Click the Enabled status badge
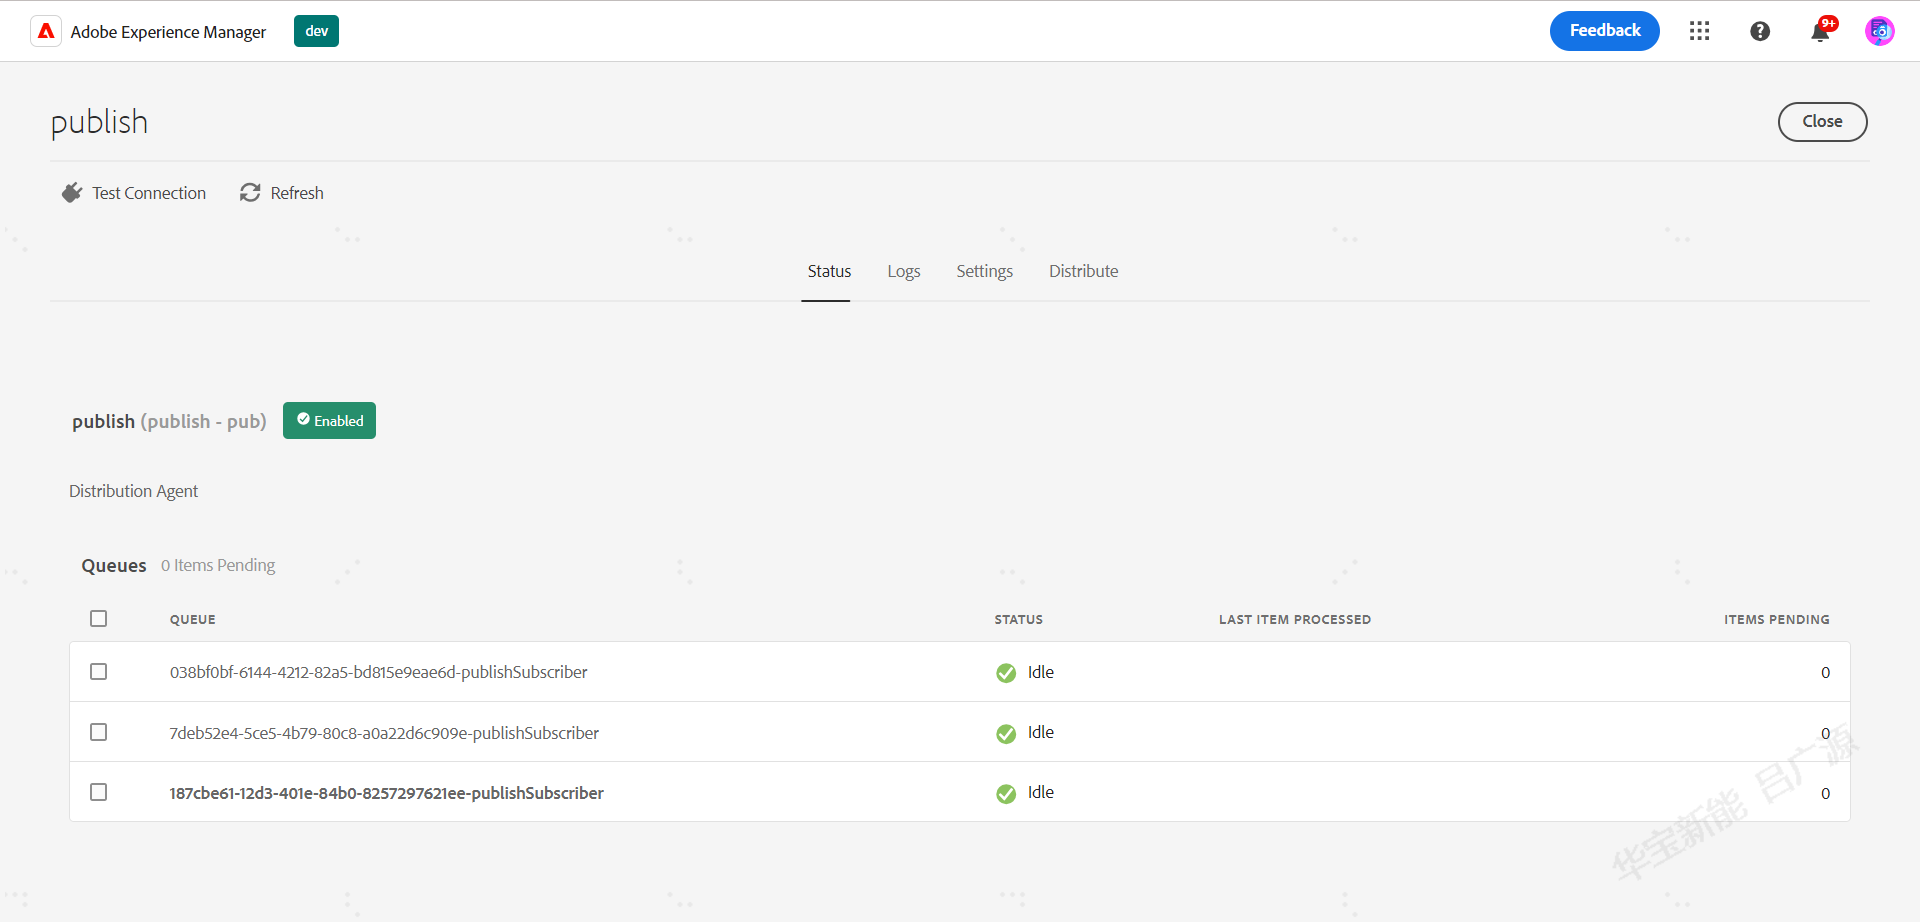This screenshot has height=922, width=1920. [x=329, y=420]
